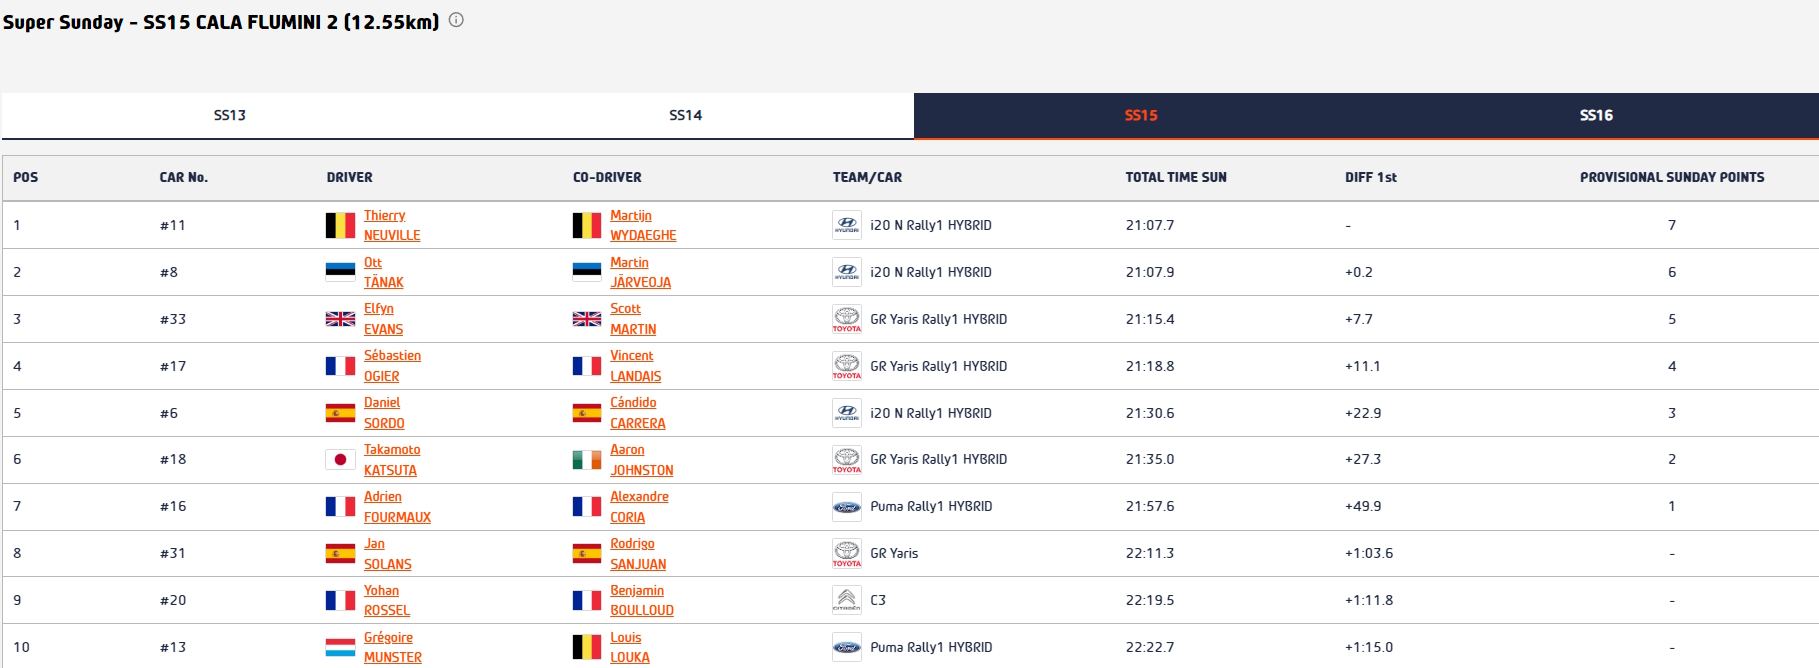Click the Total Time Sun column header

(x=1175, y=177)
